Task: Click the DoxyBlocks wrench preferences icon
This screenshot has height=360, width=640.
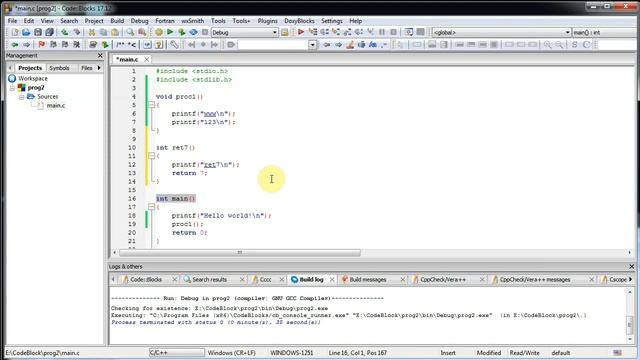Action: coord(174,44)
